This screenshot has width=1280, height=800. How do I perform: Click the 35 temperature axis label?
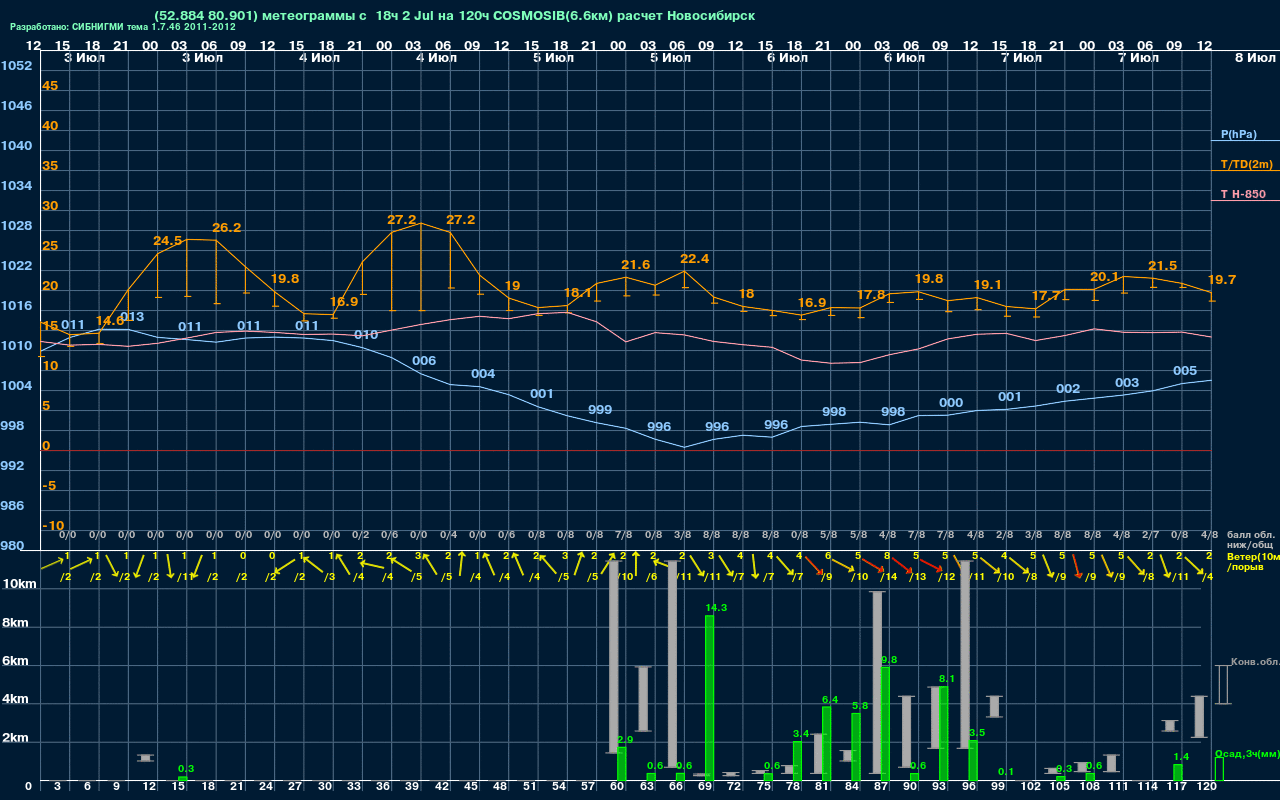coord(50,166)
